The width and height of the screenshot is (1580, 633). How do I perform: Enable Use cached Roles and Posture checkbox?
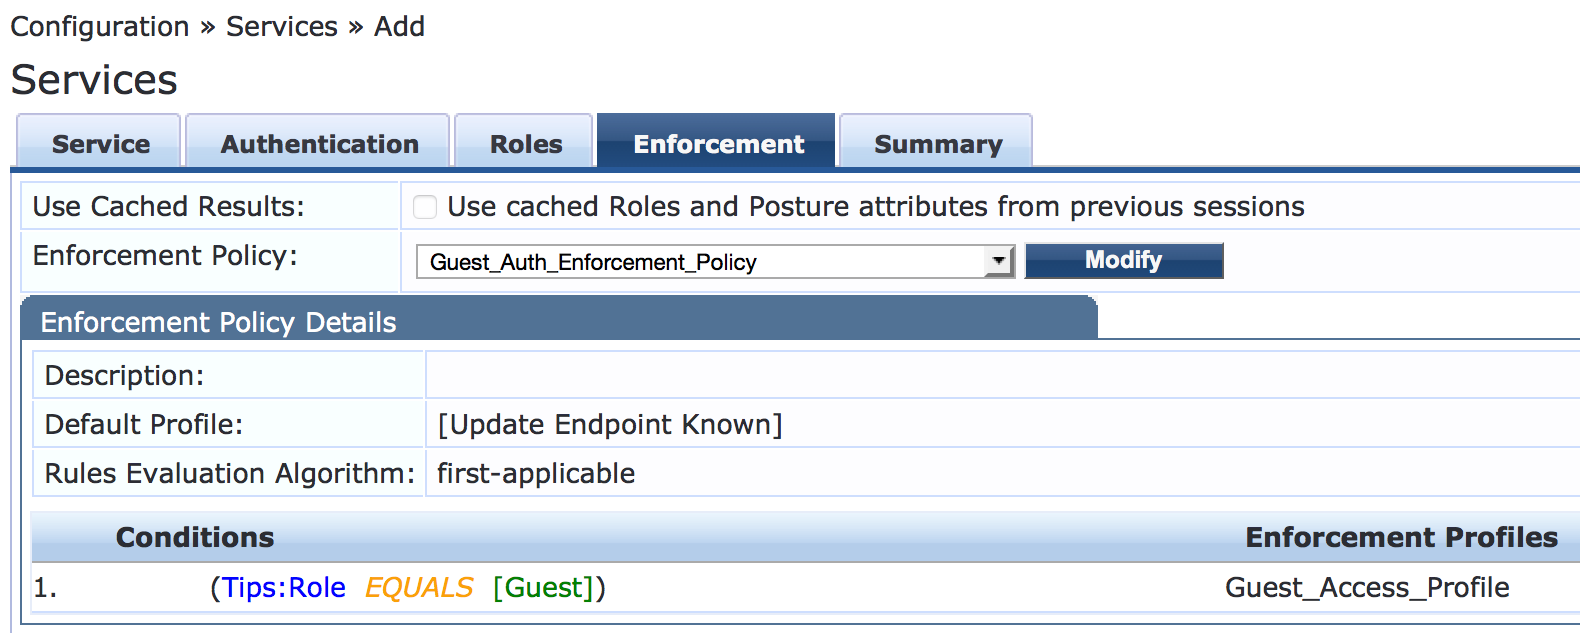[x=426, y=207]
